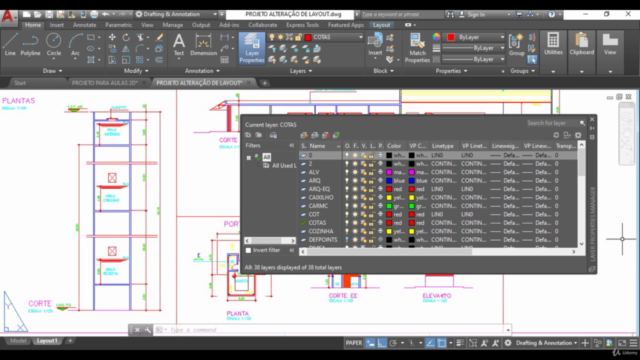Open layer states manager icon
Viewport: 640px width, 360px height.
tap(273, 135)
